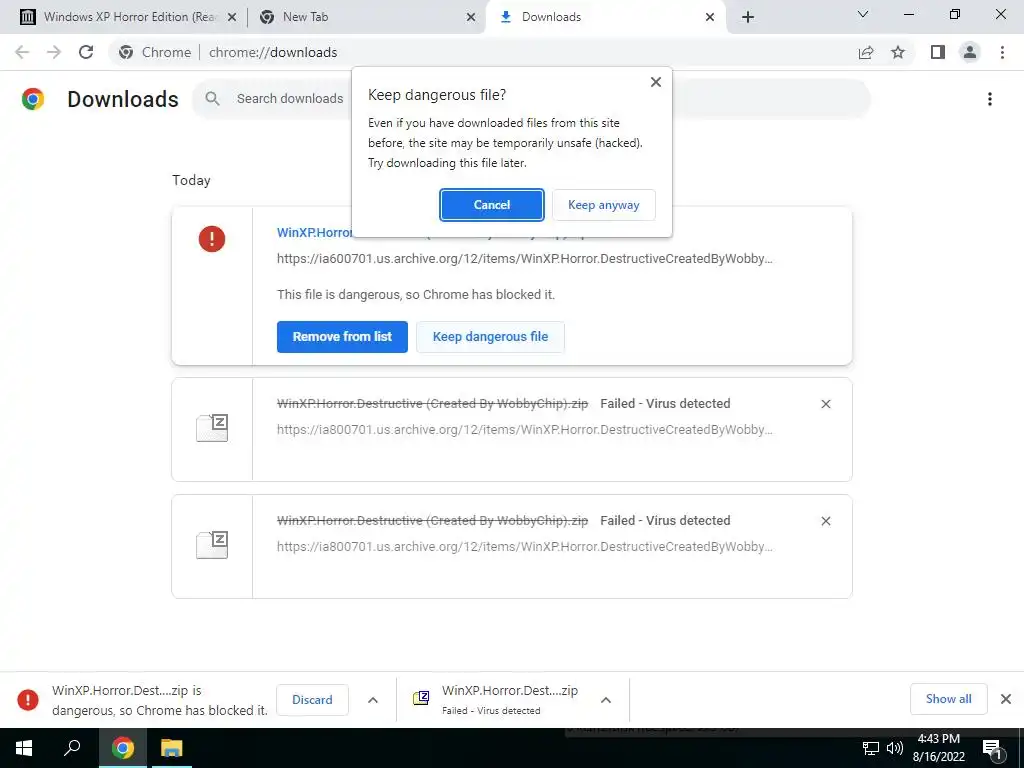Open the profile avatar menu
Image resolution: width=1024 pixels, height=768 pixels.
[970, 52]
